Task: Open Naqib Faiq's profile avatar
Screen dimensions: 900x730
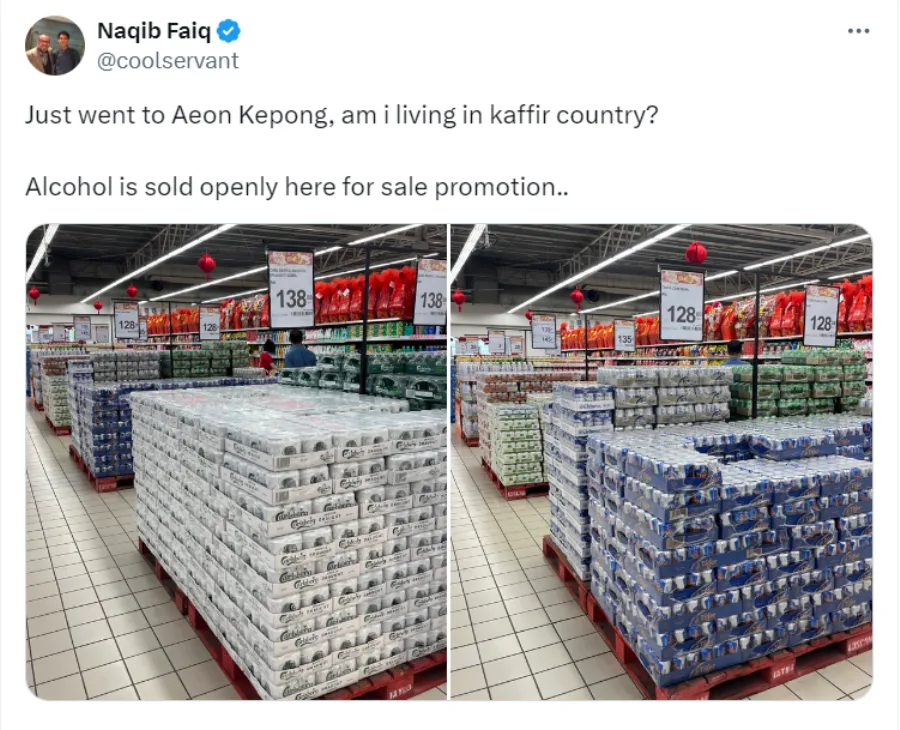Action: pos(54,45)
